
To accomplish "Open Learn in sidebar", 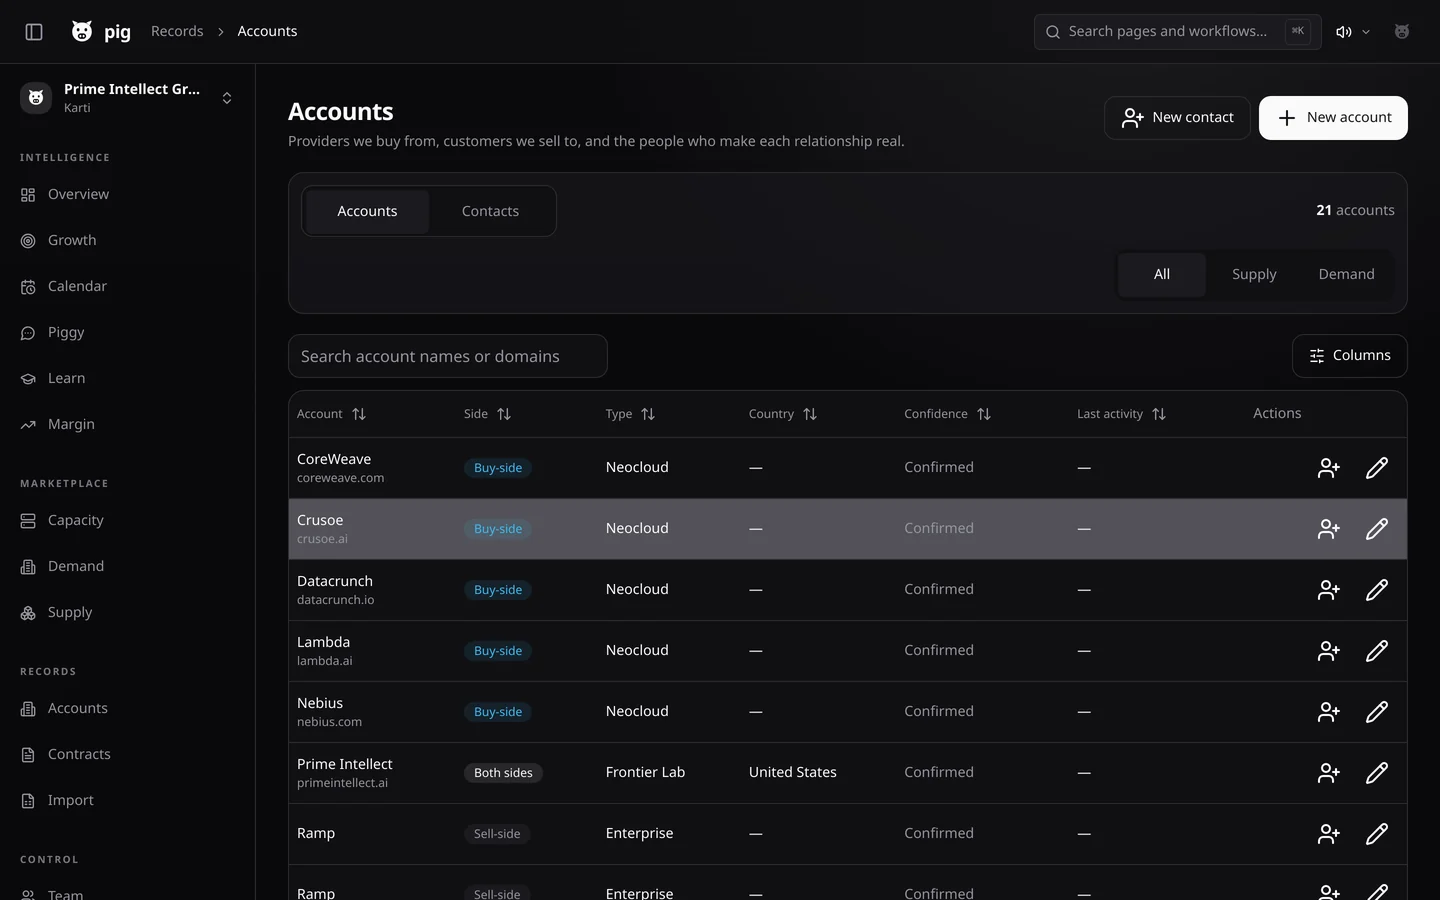I will click(127, 379).
